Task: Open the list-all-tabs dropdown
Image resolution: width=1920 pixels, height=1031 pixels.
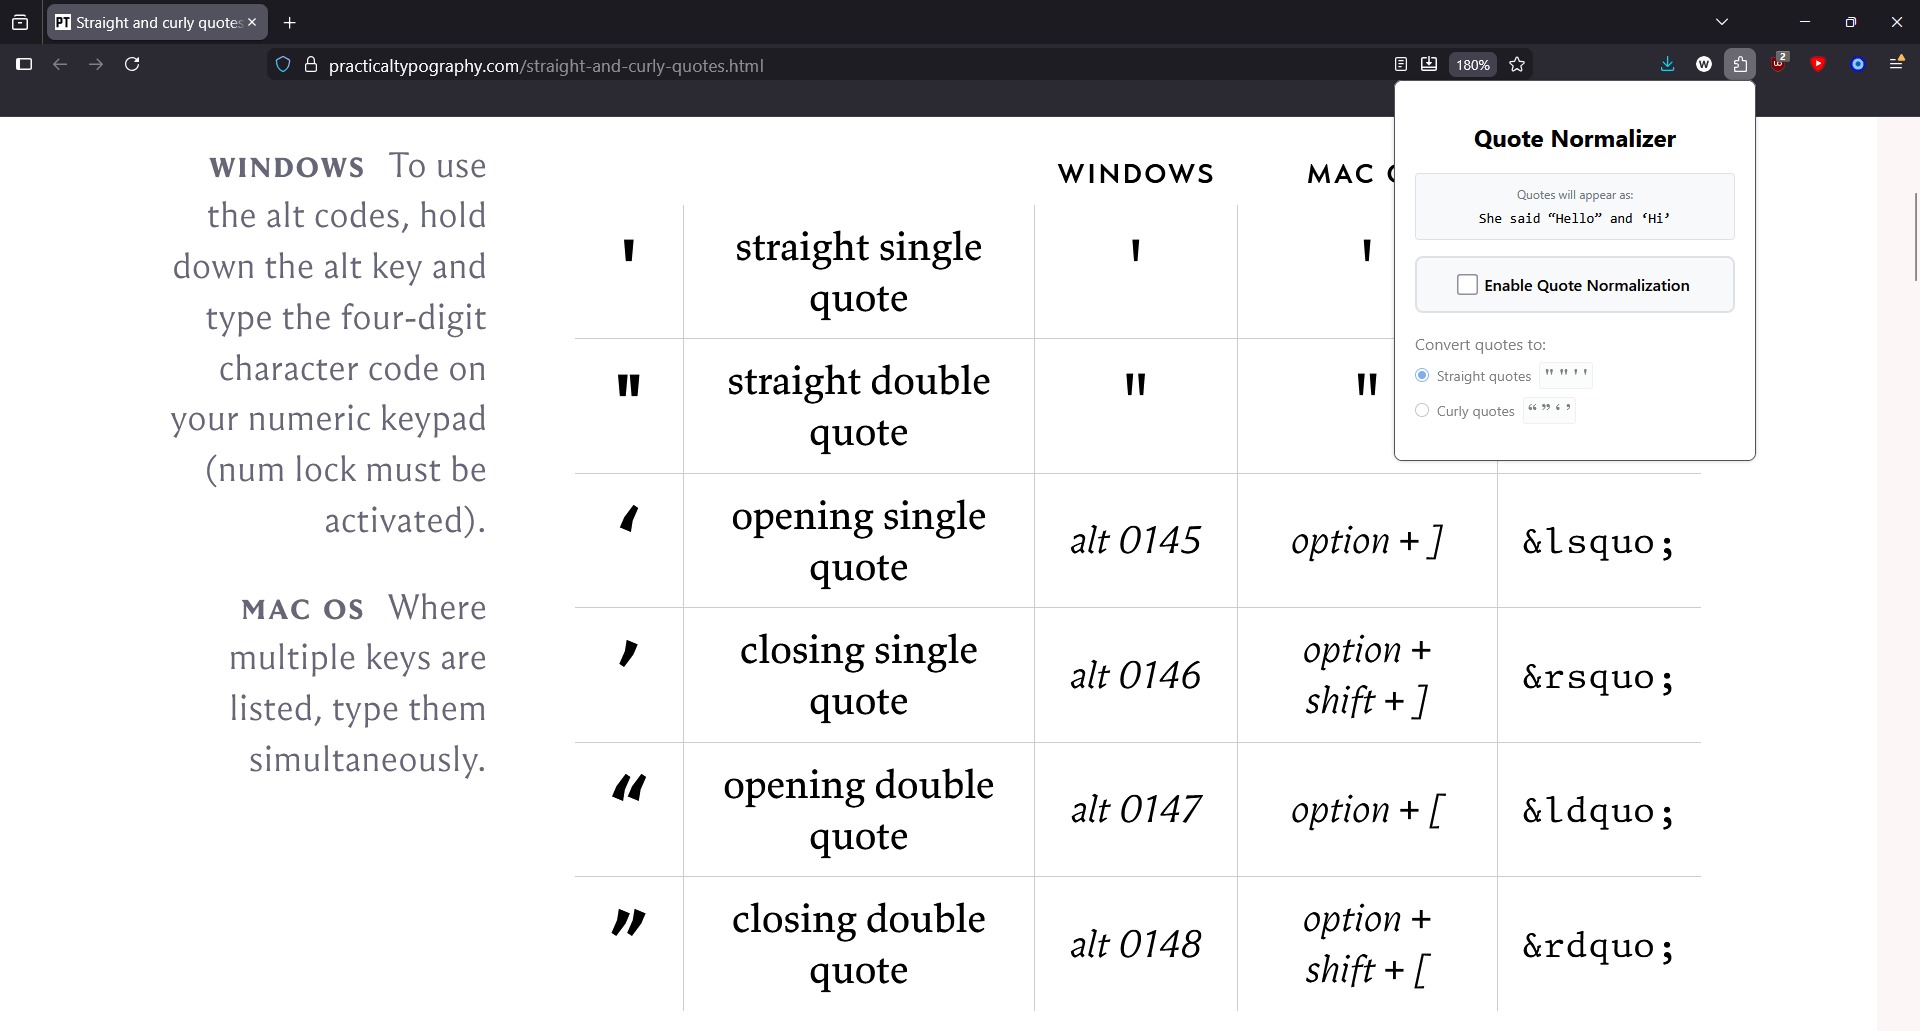Action: click(x=1723, y=20)
